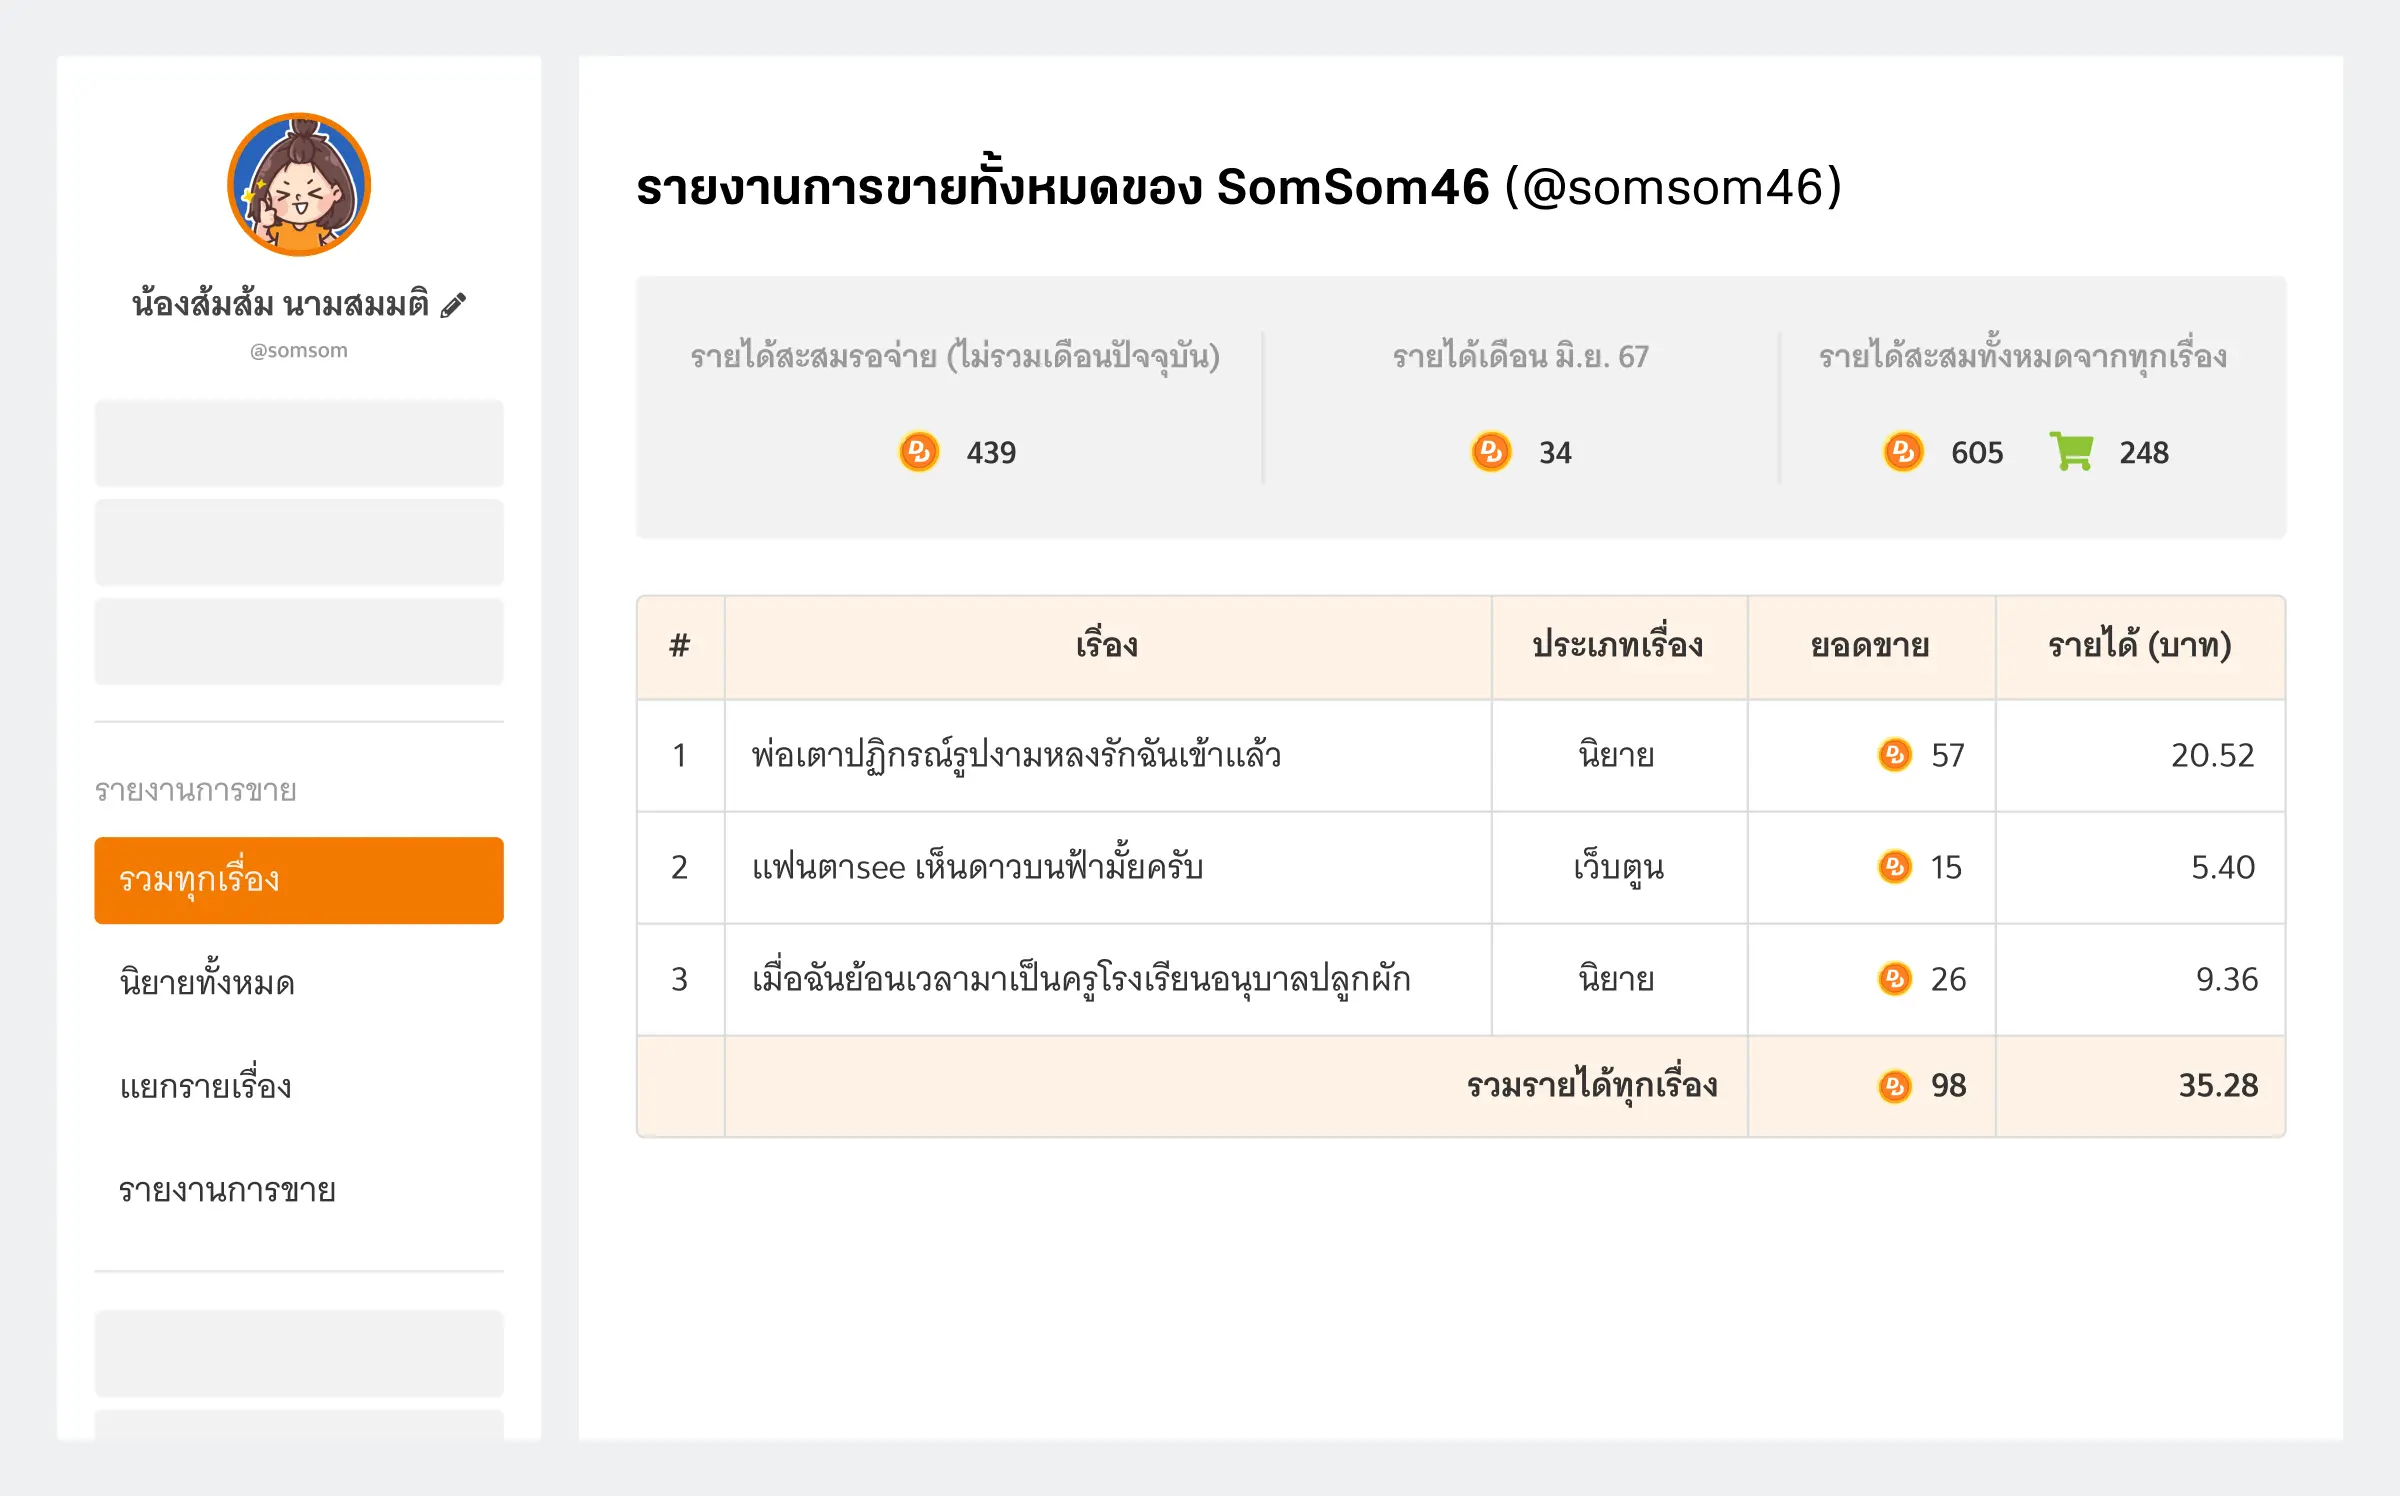Click the pencil icon to edit profile name

pos(455,305)
